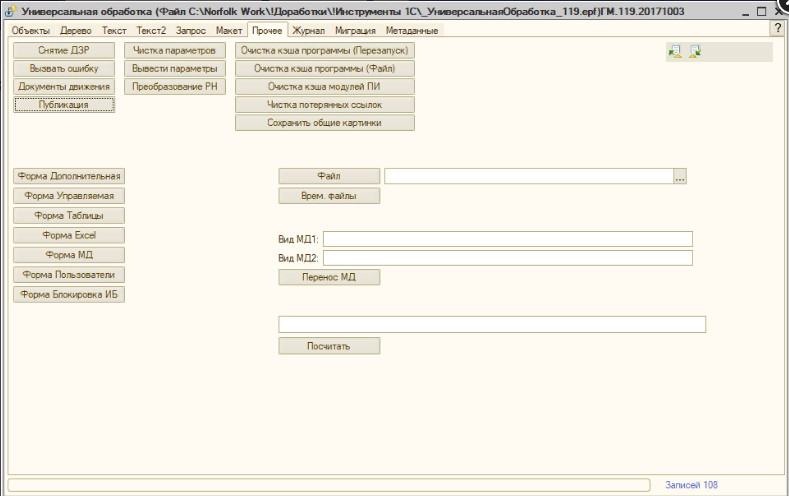
Task: Click the left document icon in the top-right toolbar
Action: pos(675,52)
